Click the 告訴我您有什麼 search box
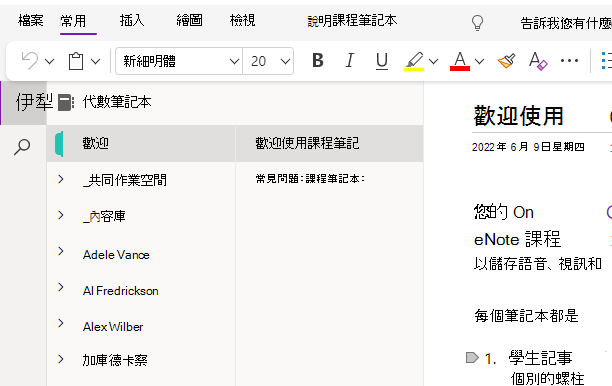This screenshot has width=612, height=386. (566, 23)
